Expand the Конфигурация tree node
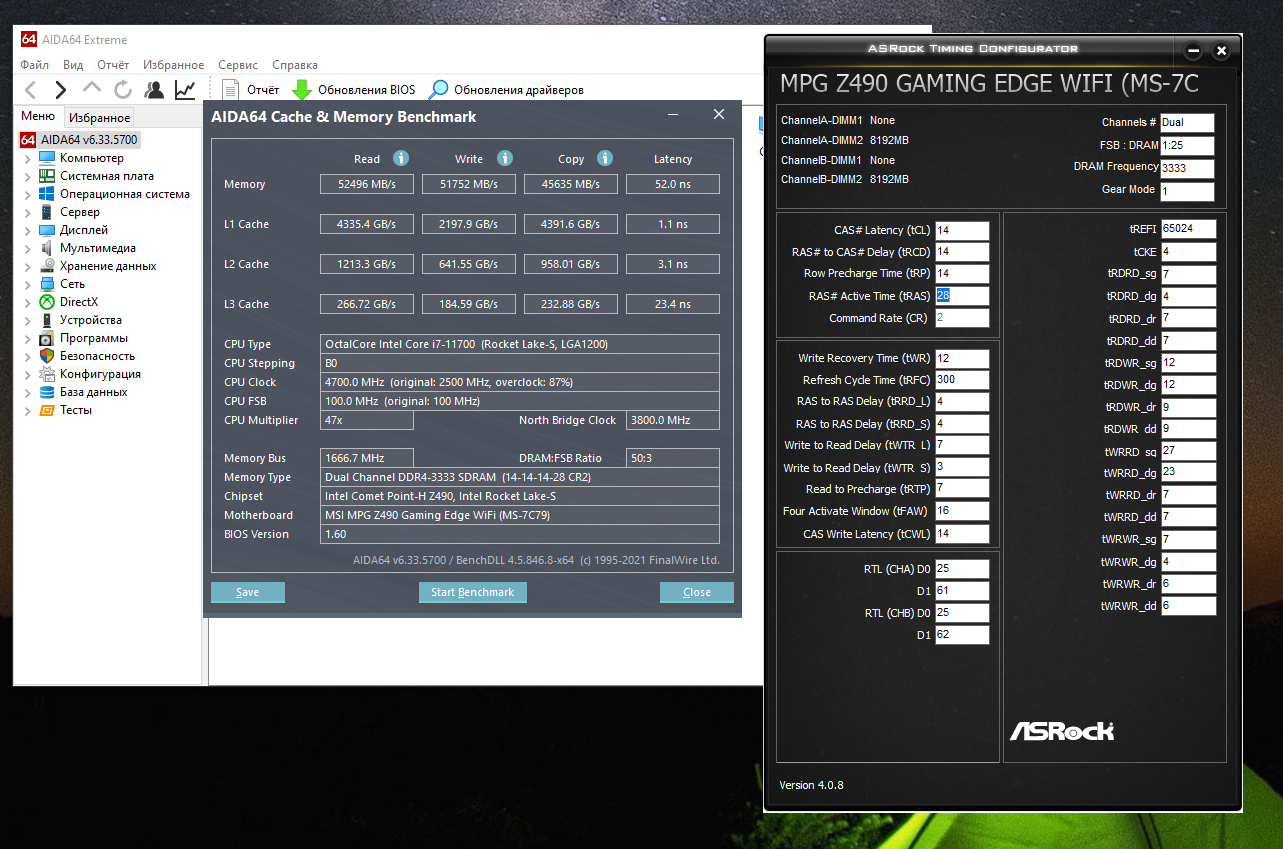 point(28,374)
